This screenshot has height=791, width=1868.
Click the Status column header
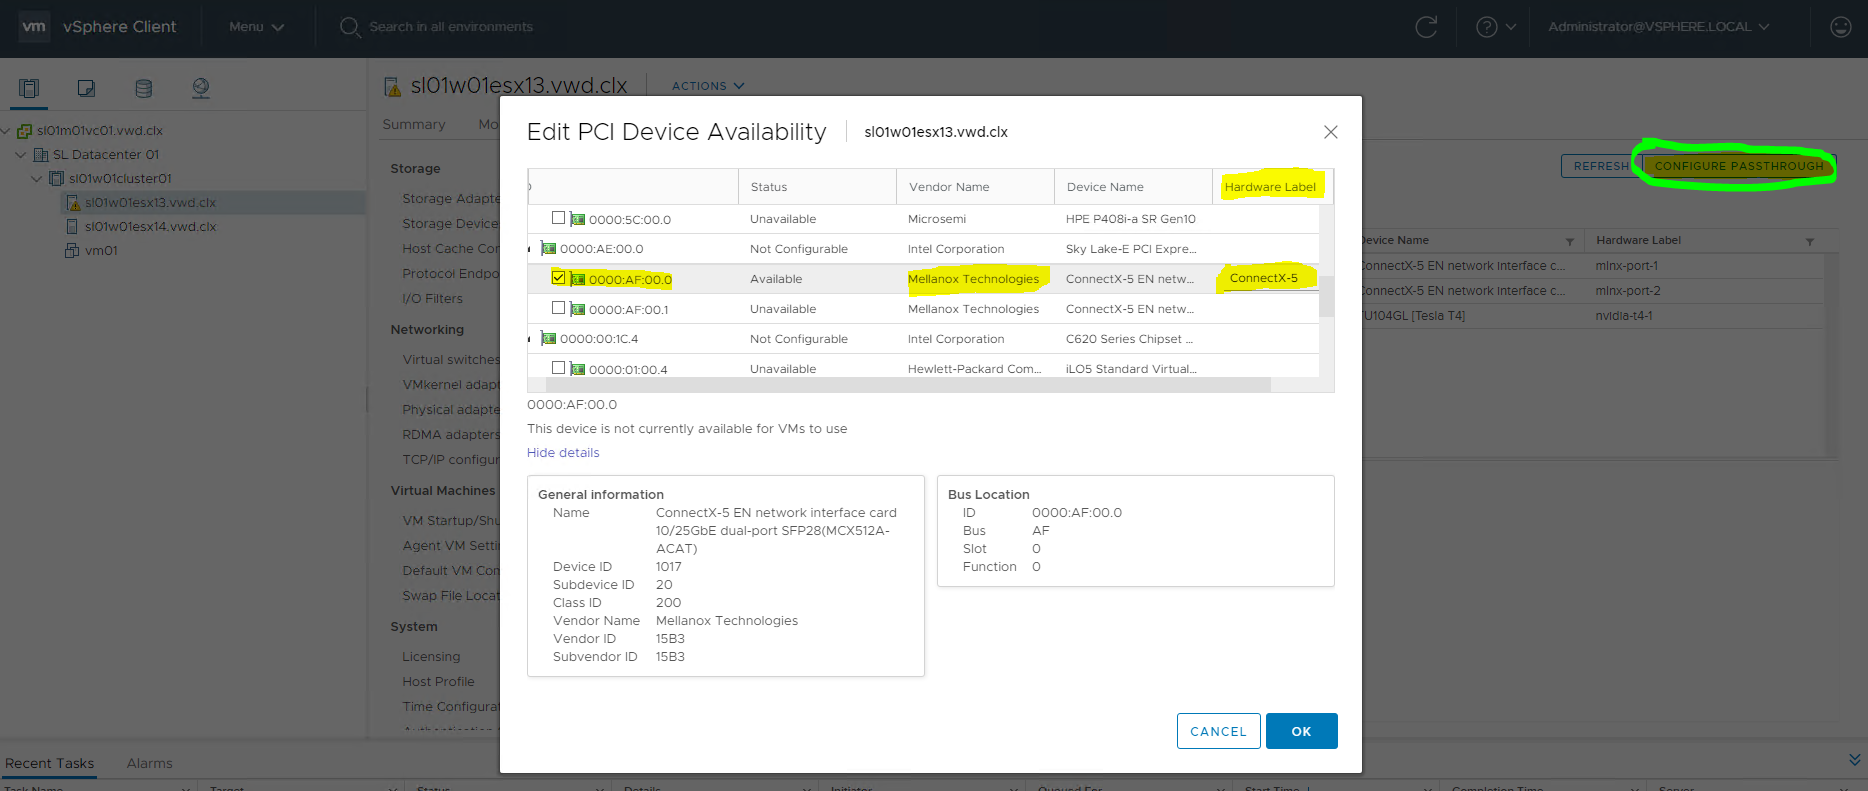[817, 187]
